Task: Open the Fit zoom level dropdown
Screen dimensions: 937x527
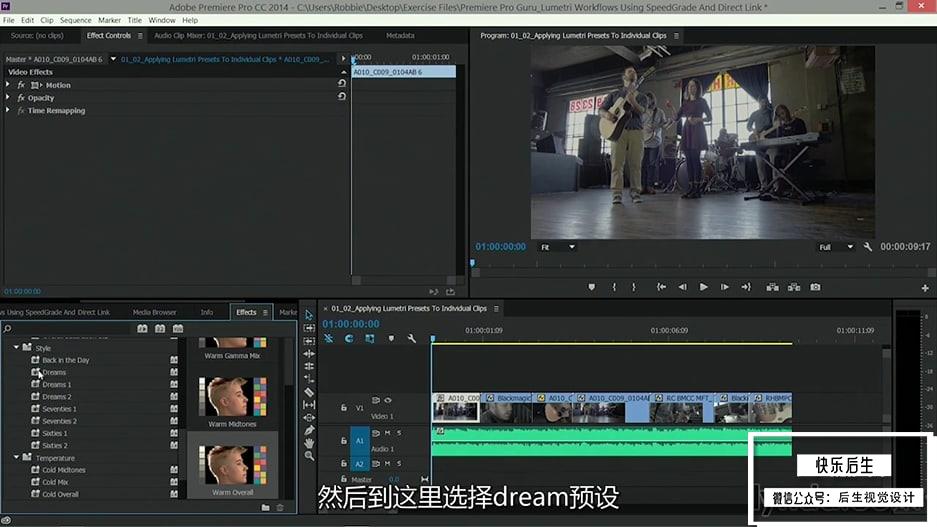Action: click(x=557, y=247)
